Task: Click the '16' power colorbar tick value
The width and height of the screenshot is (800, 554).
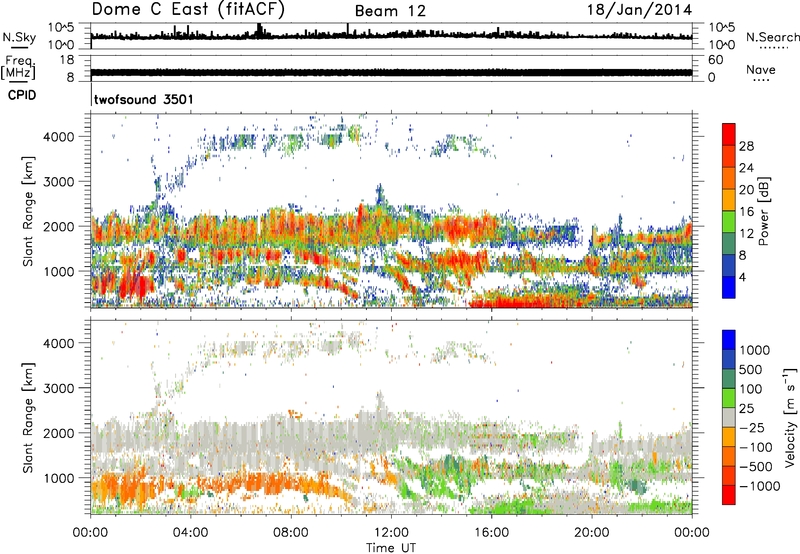Action: coord(746,212)
